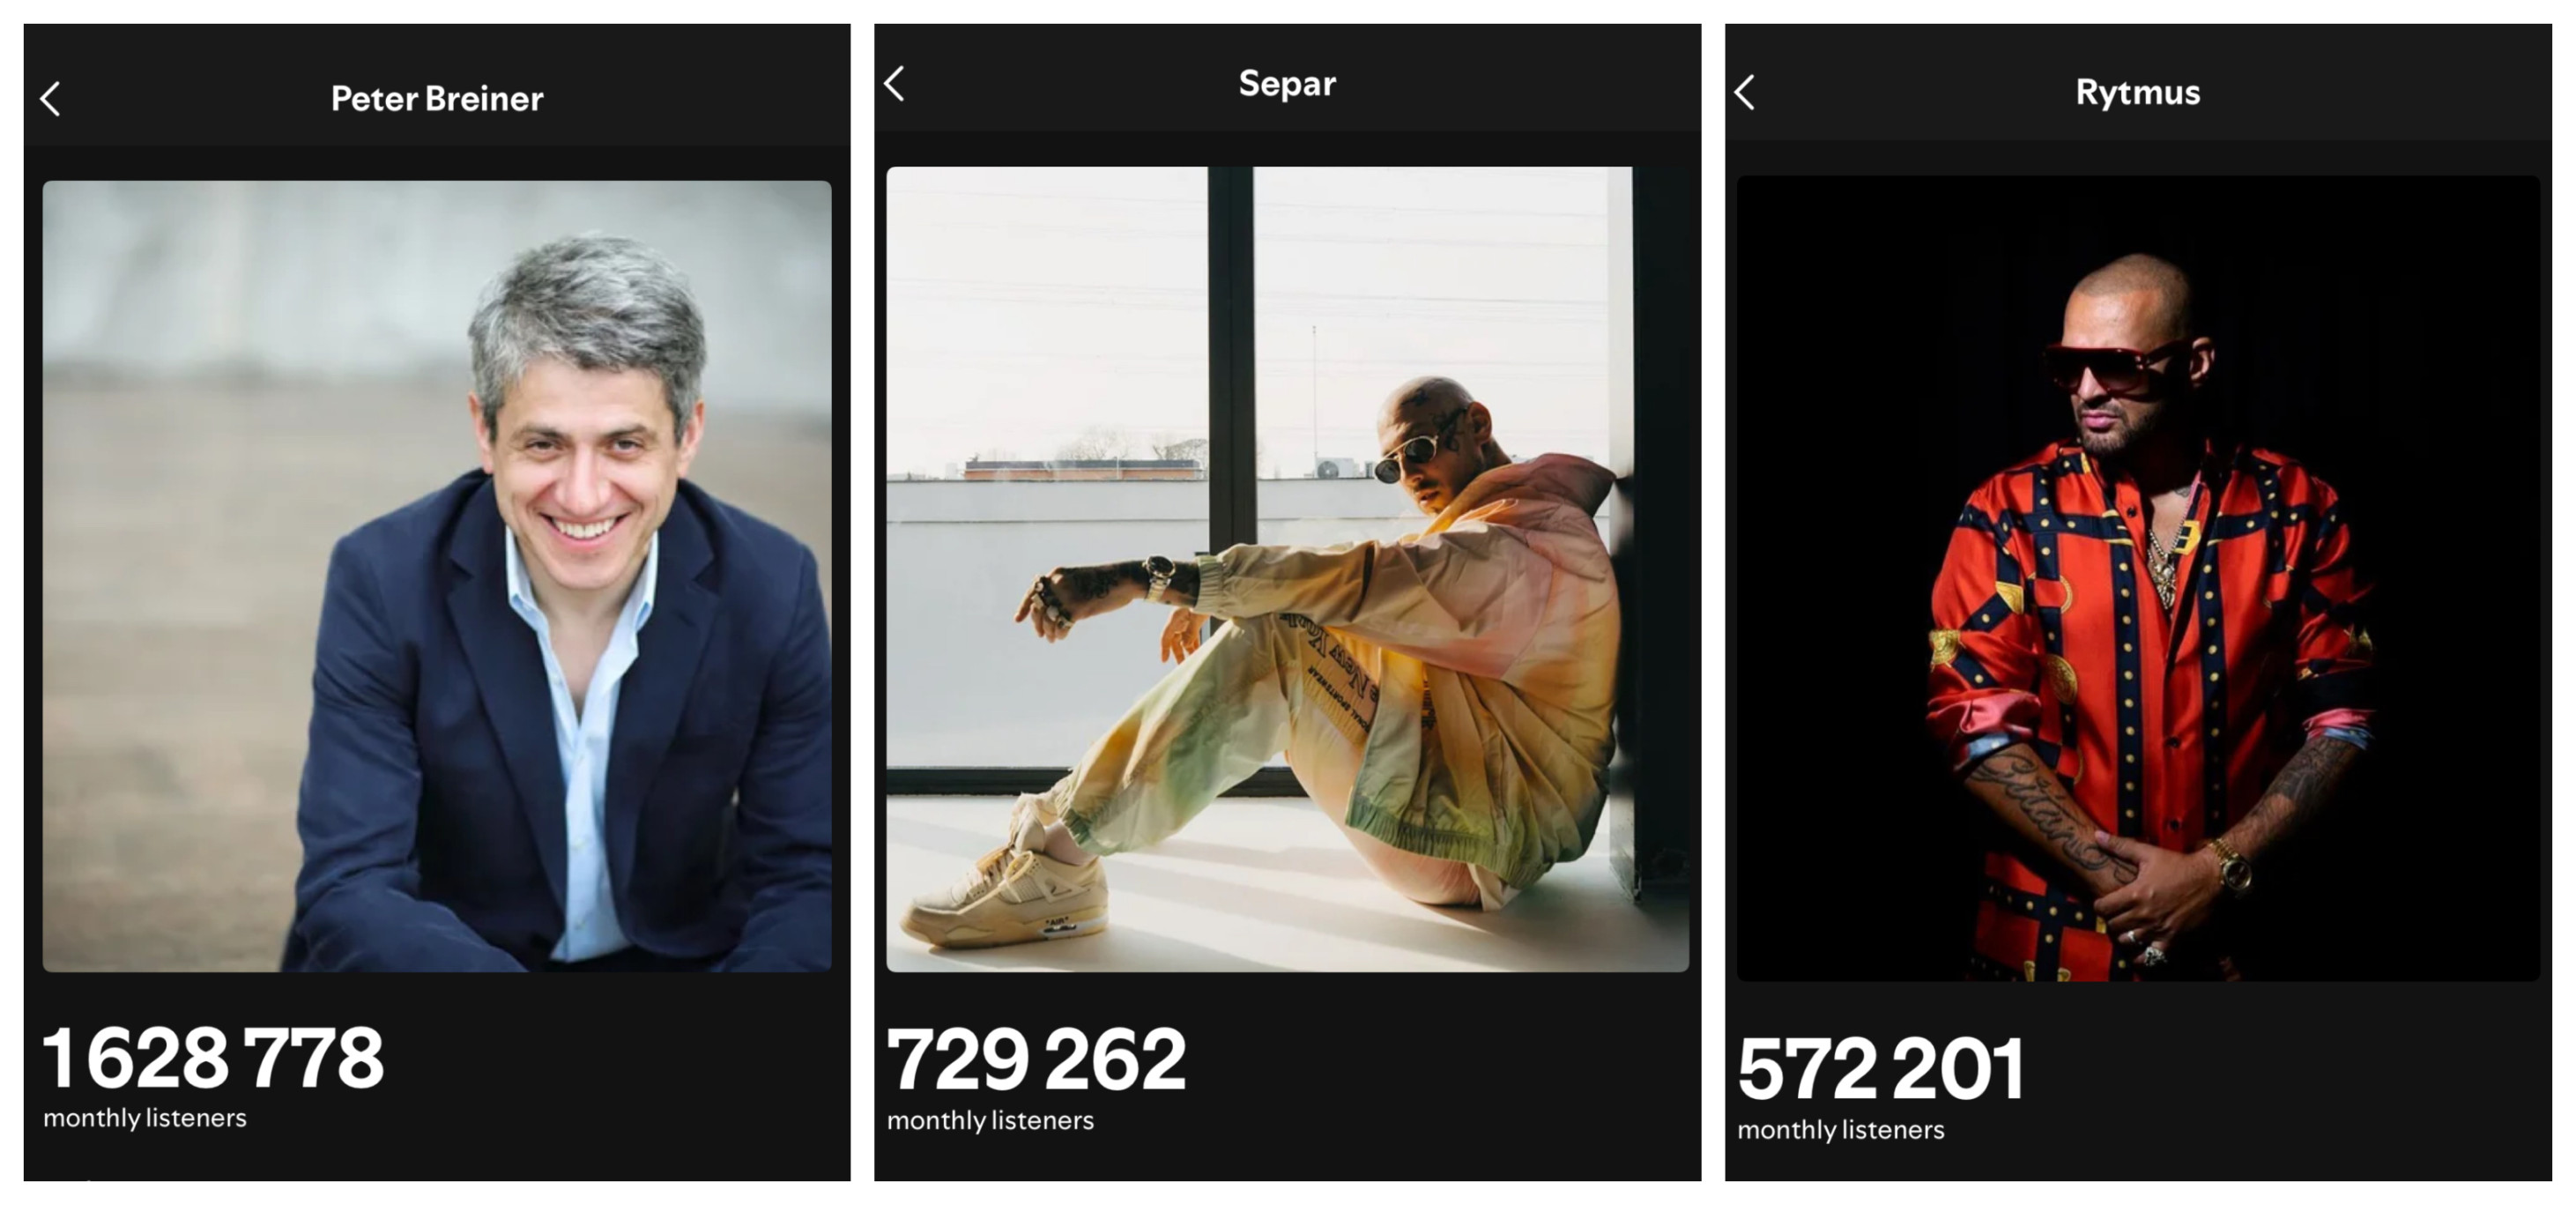The height and width of the screenshot is (1205, 2576).
Task: Return using the back chevron beside Rytmus
Action: click(x=1745, y=92)
